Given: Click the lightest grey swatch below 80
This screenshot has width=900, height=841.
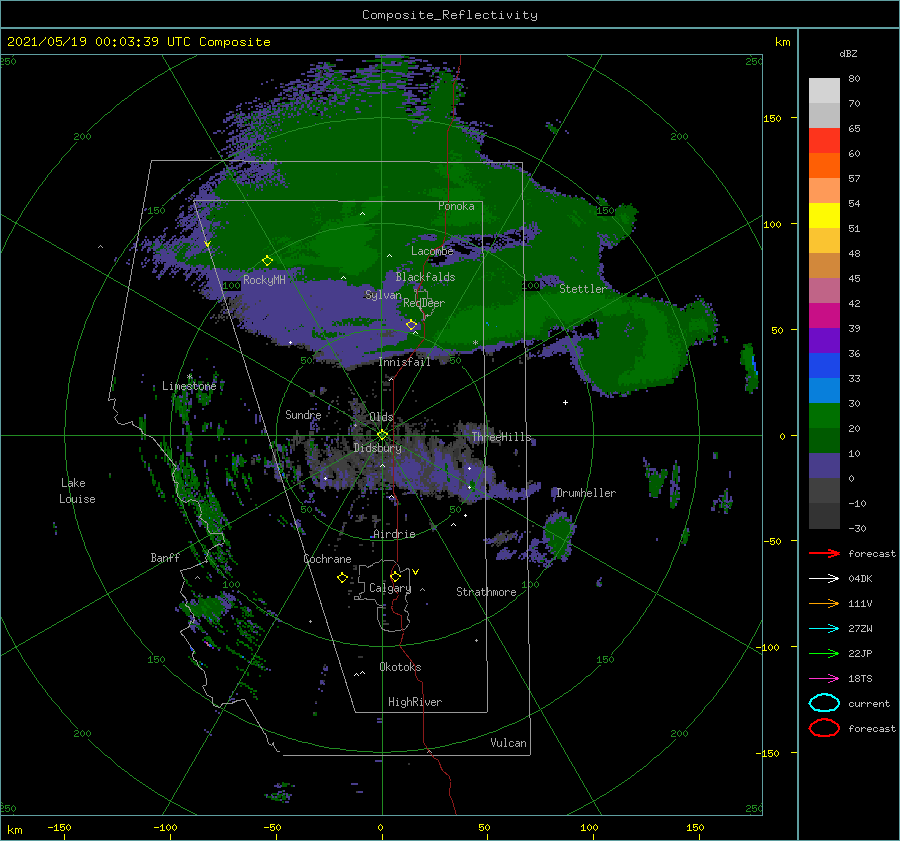Looking at the screenshot, I should pyautogui.click(x=824, y=91).
